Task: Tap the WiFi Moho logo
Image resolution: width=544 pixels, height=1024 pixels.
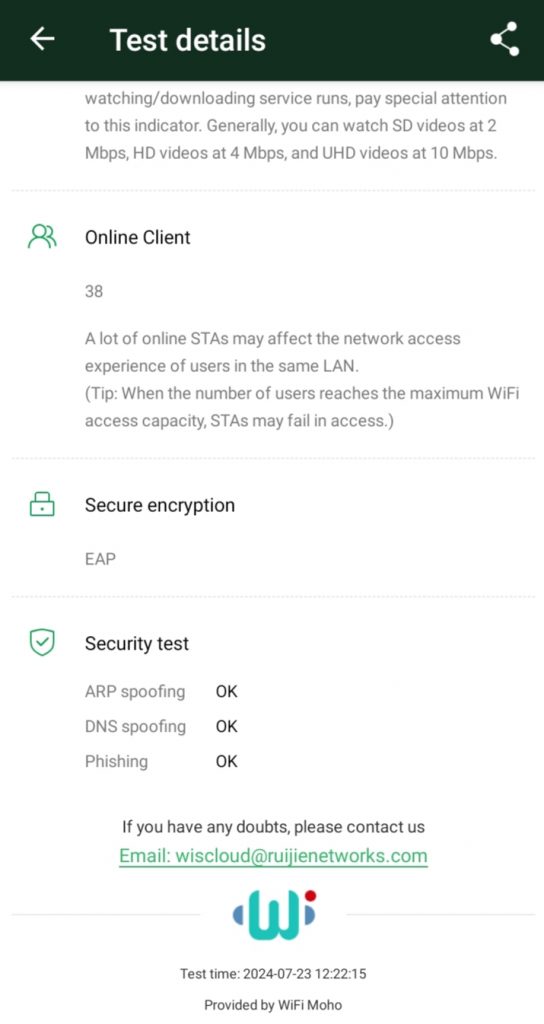Action: [x=274, y=914]
